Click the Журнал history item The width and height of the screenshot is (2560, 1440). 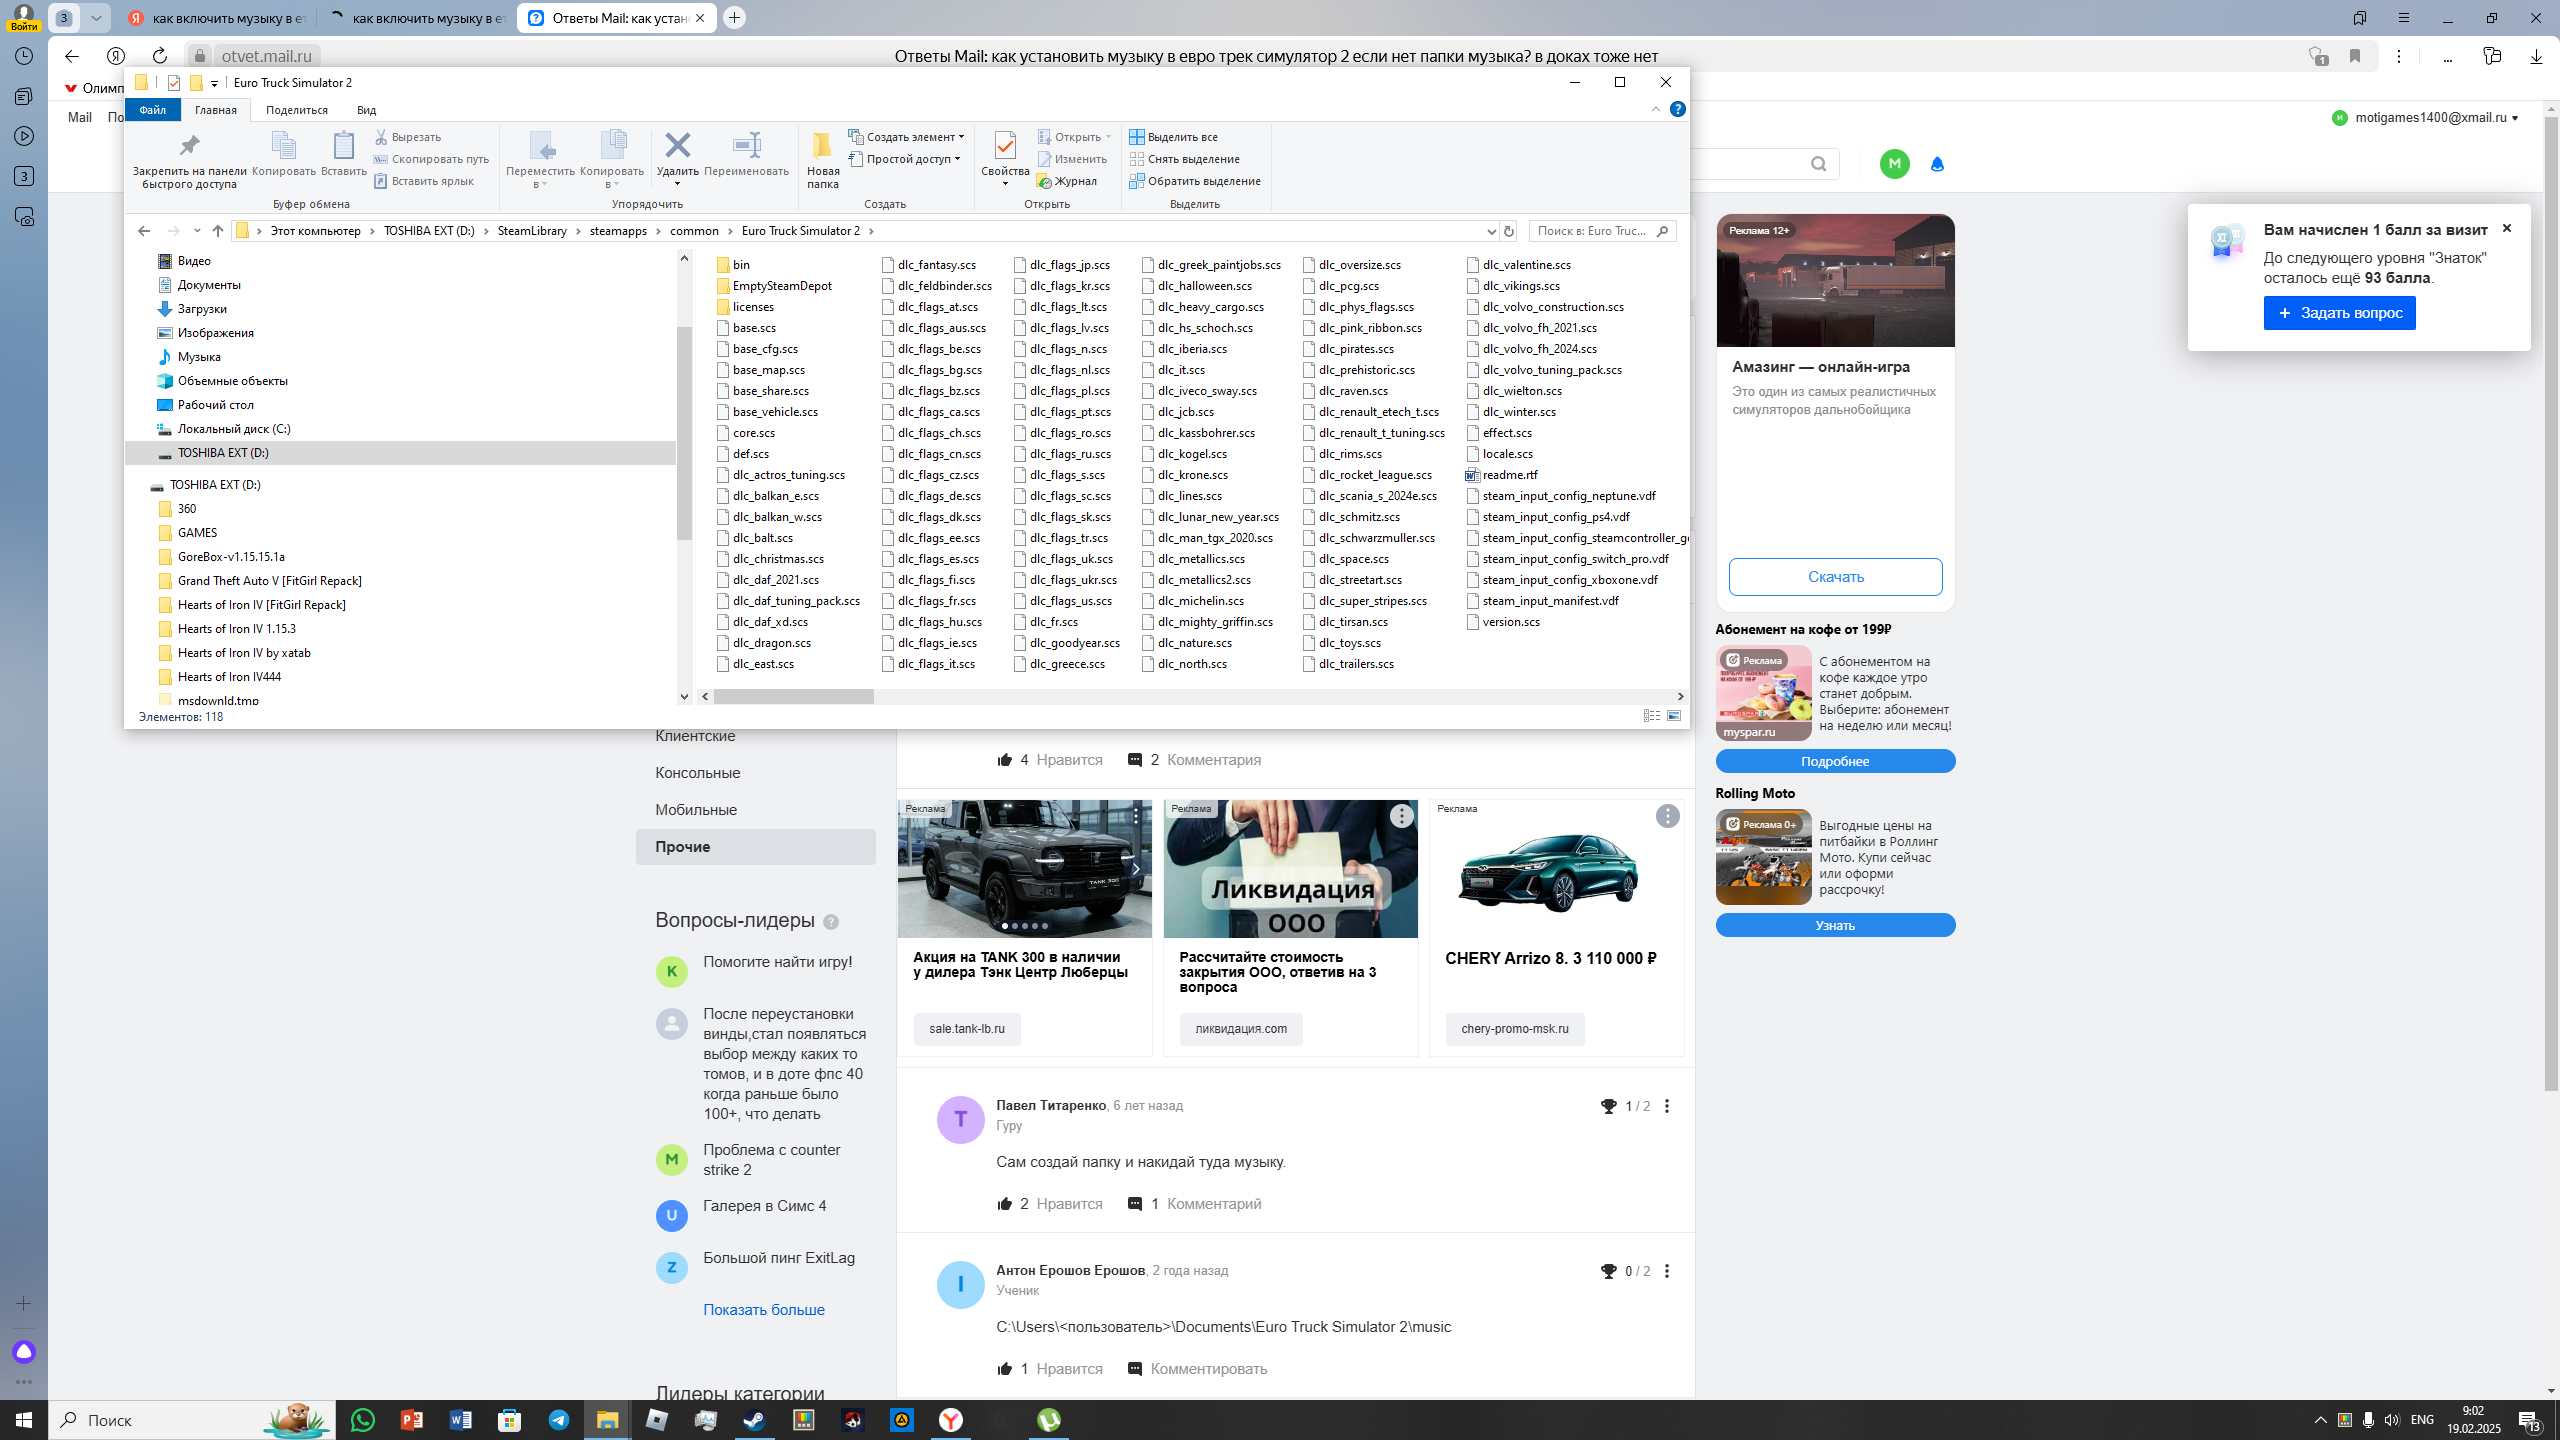point(1067,181)
